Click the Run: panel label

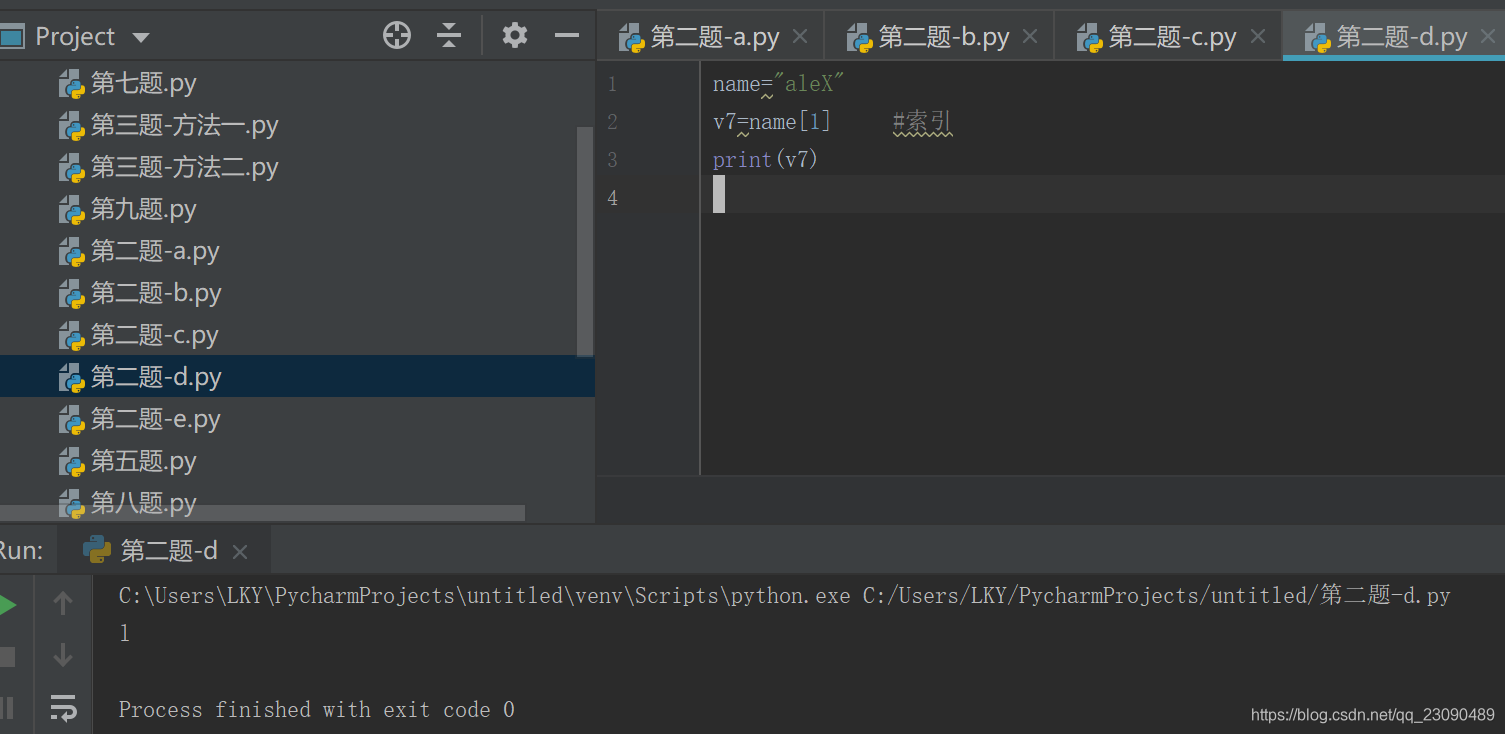tap(21, 551)
